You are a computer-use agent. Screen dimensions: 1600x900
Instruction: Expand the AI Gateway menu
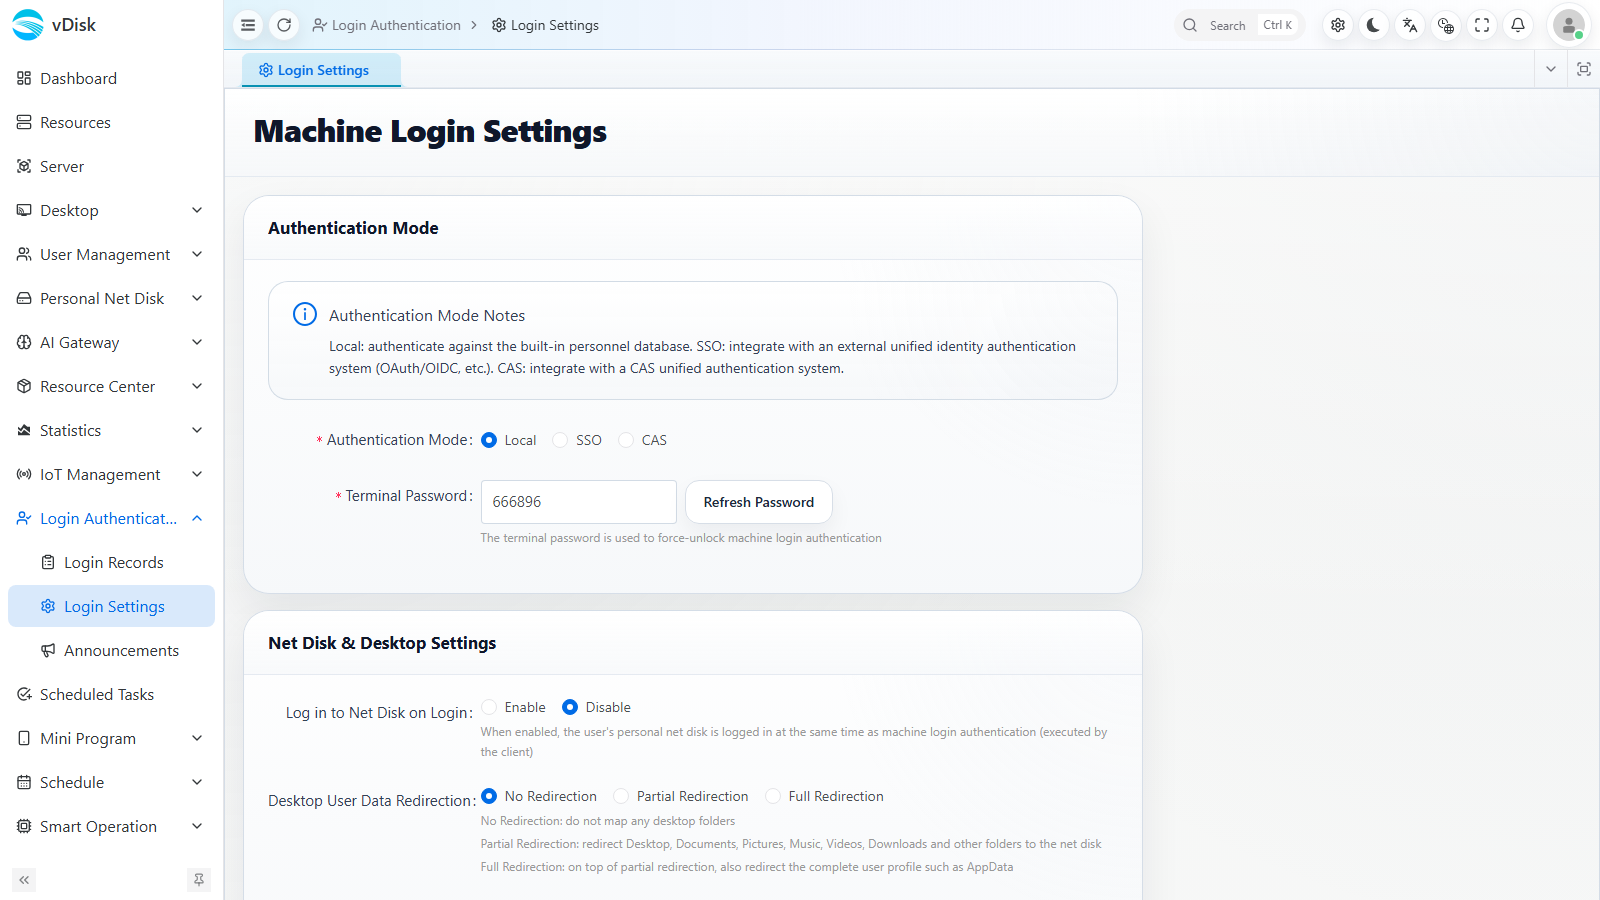pyautogui.click(x=110, y=342)
